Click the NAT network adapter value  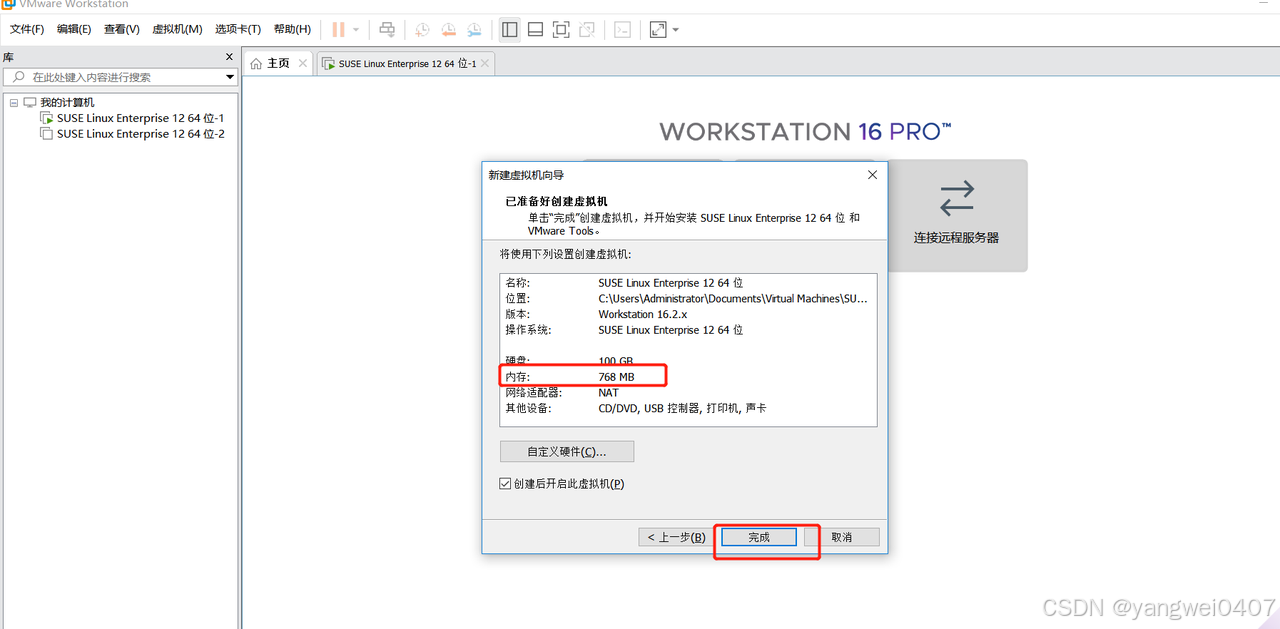[x=609, y=393]
